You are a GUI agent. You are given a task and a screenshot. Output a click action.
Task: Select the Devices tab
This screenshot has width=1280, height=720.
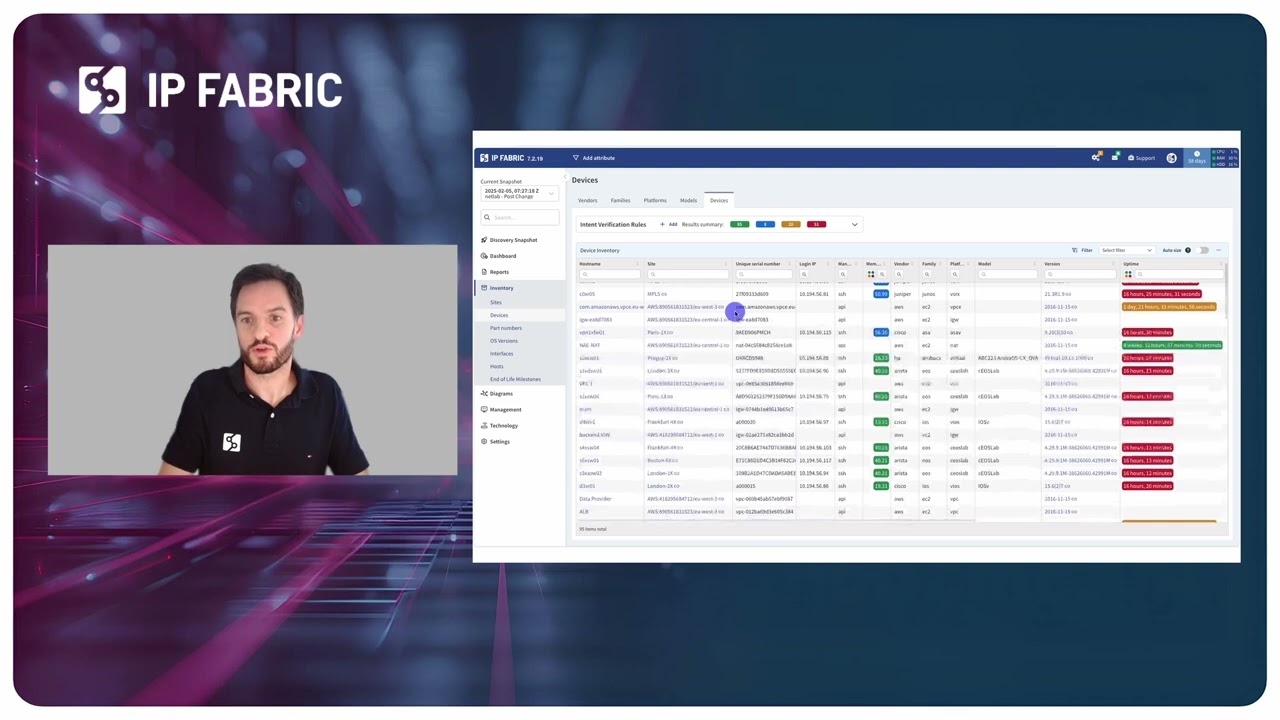click(719, 201)
